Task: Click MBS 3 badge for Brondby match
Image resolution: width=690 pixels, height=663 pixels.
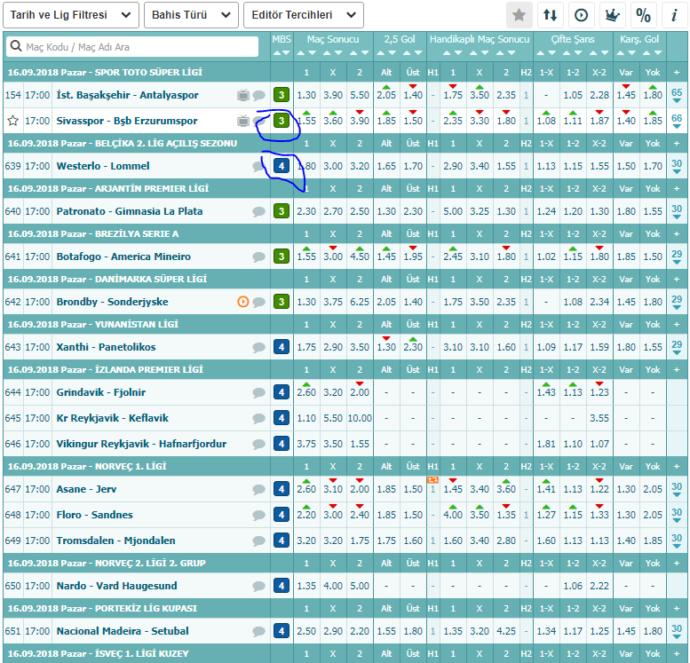Action: pyautogui.click(x=281, y=302)
